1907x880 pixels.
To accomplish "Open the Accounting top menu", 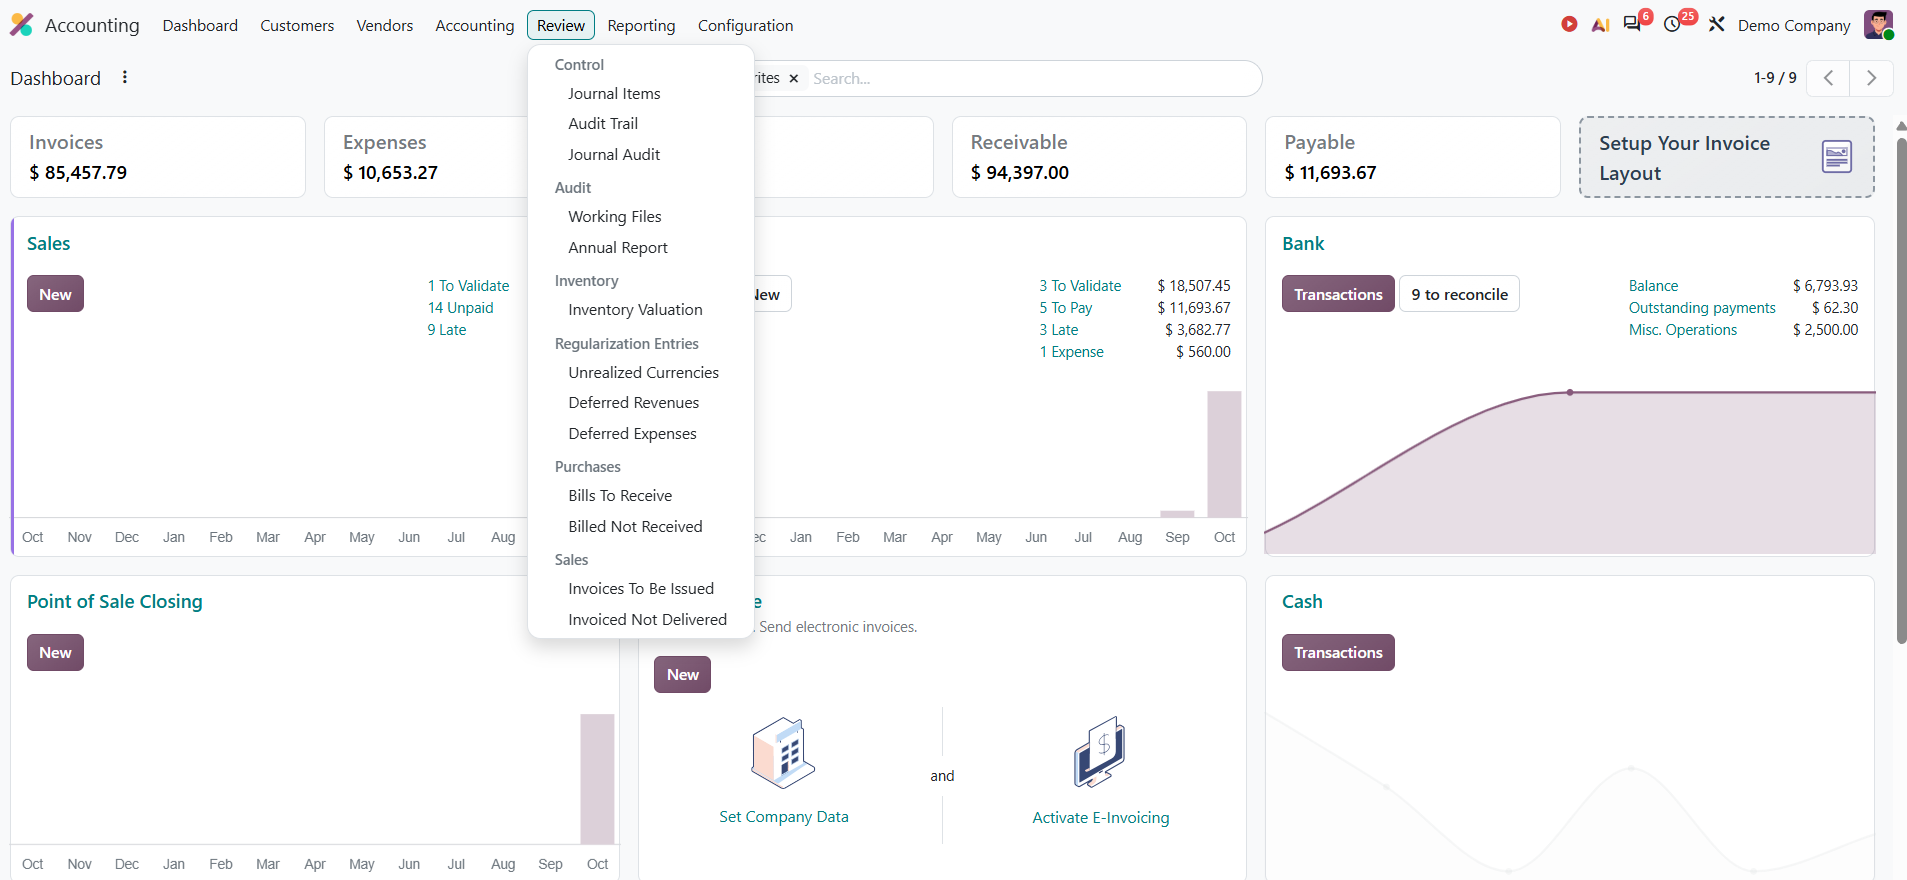I will click(x=475, y=25).
